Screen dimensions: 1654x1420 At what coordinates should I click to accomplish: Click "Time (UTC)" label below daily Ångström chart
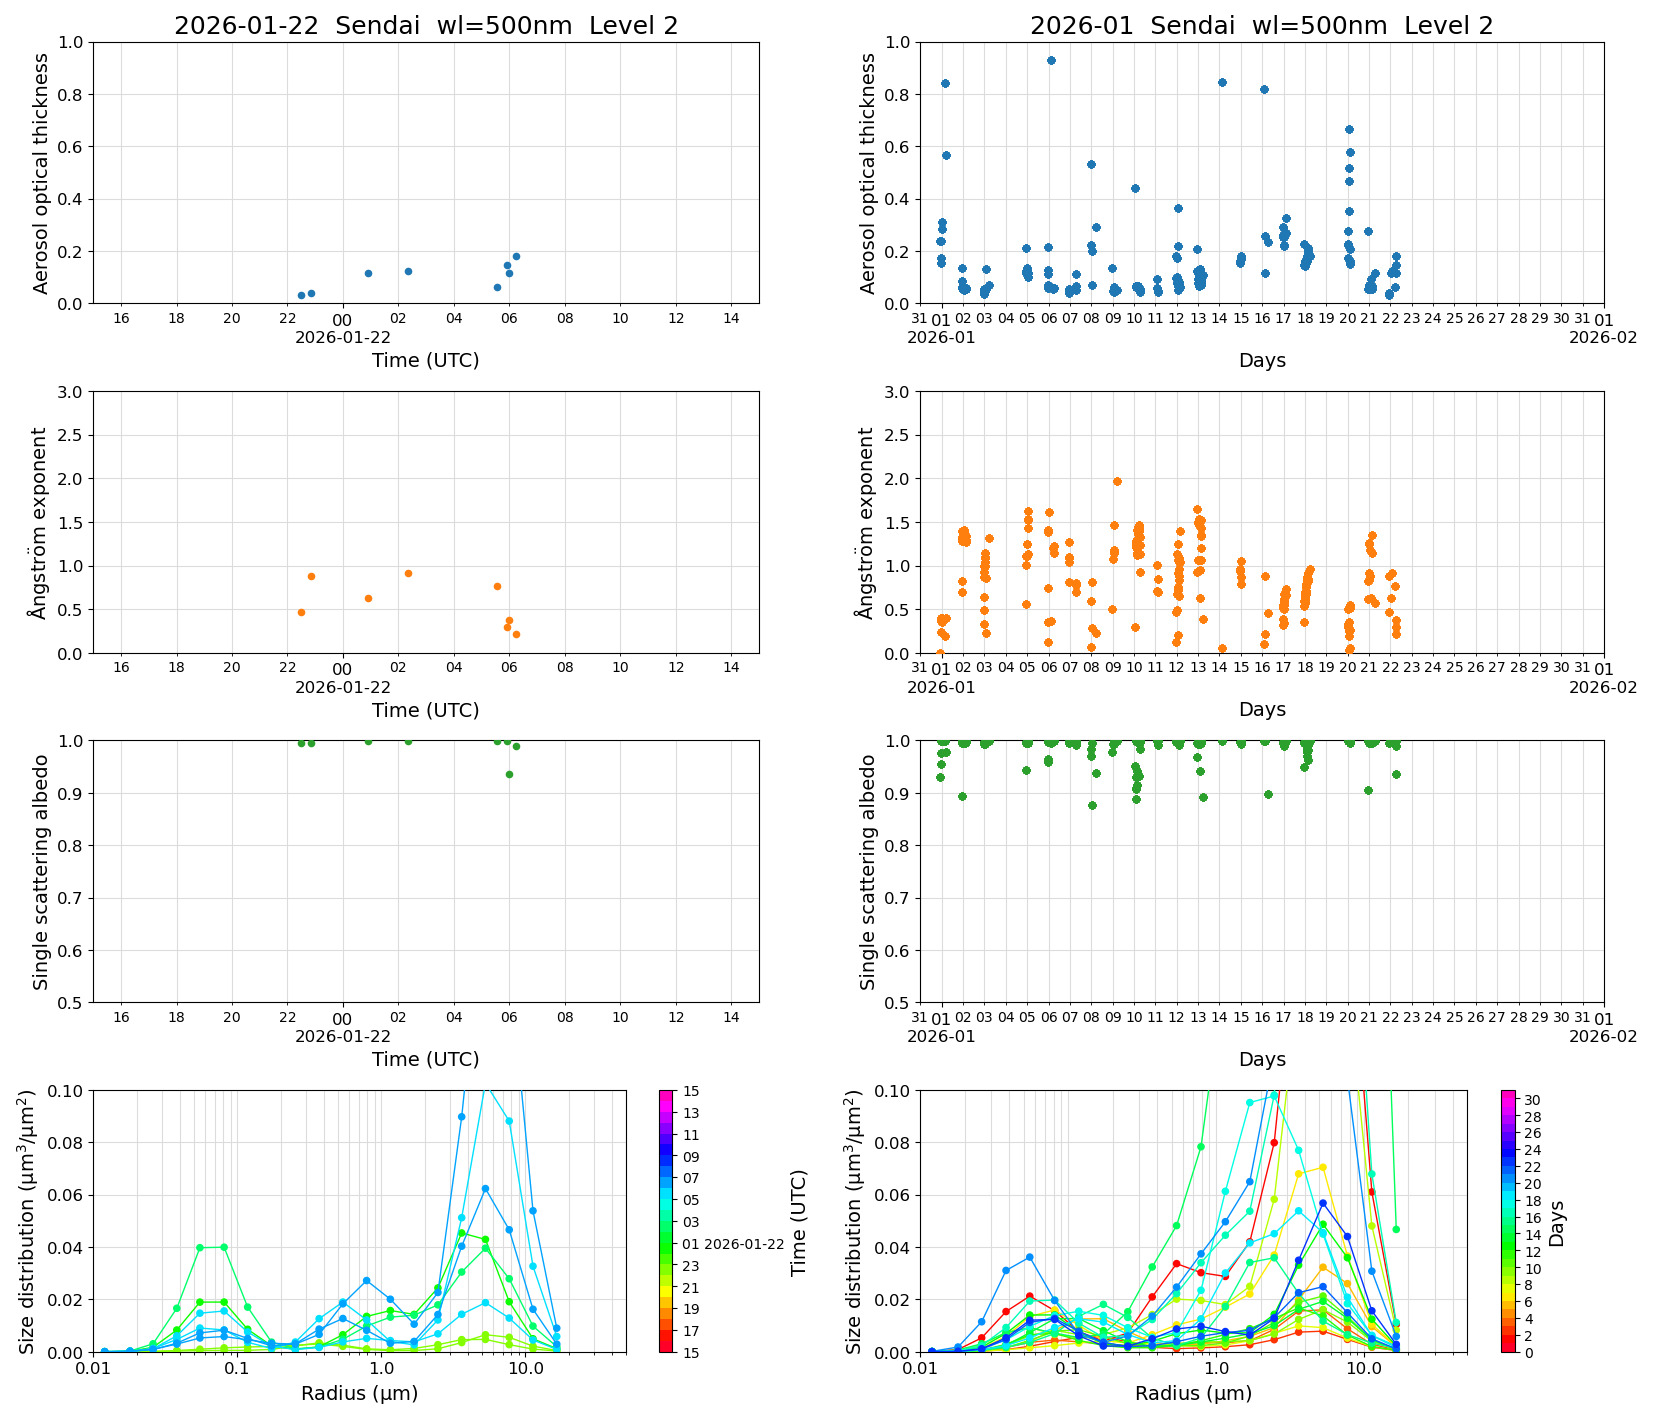click(425, 710)
